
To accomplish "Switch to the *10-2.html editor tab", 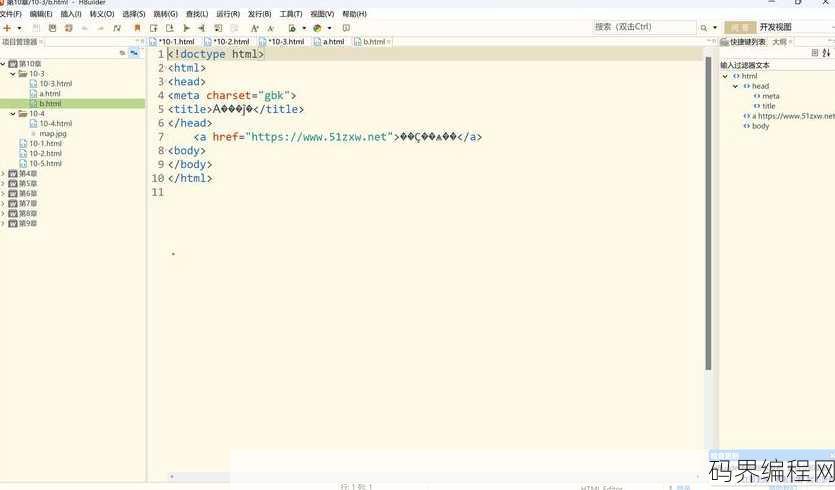I will point(227,42).
